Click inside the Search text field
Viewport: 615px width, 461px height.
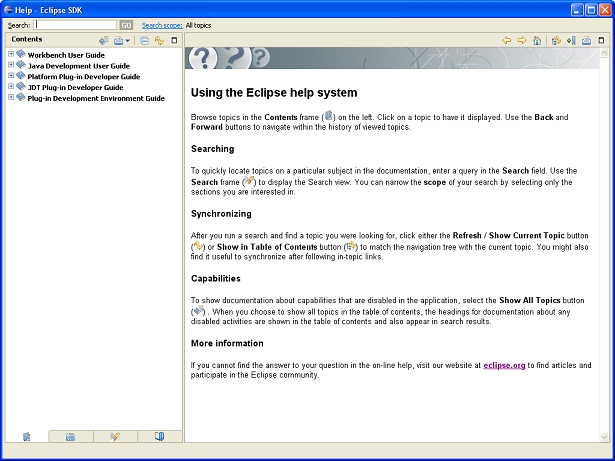(x=75, y=25)
